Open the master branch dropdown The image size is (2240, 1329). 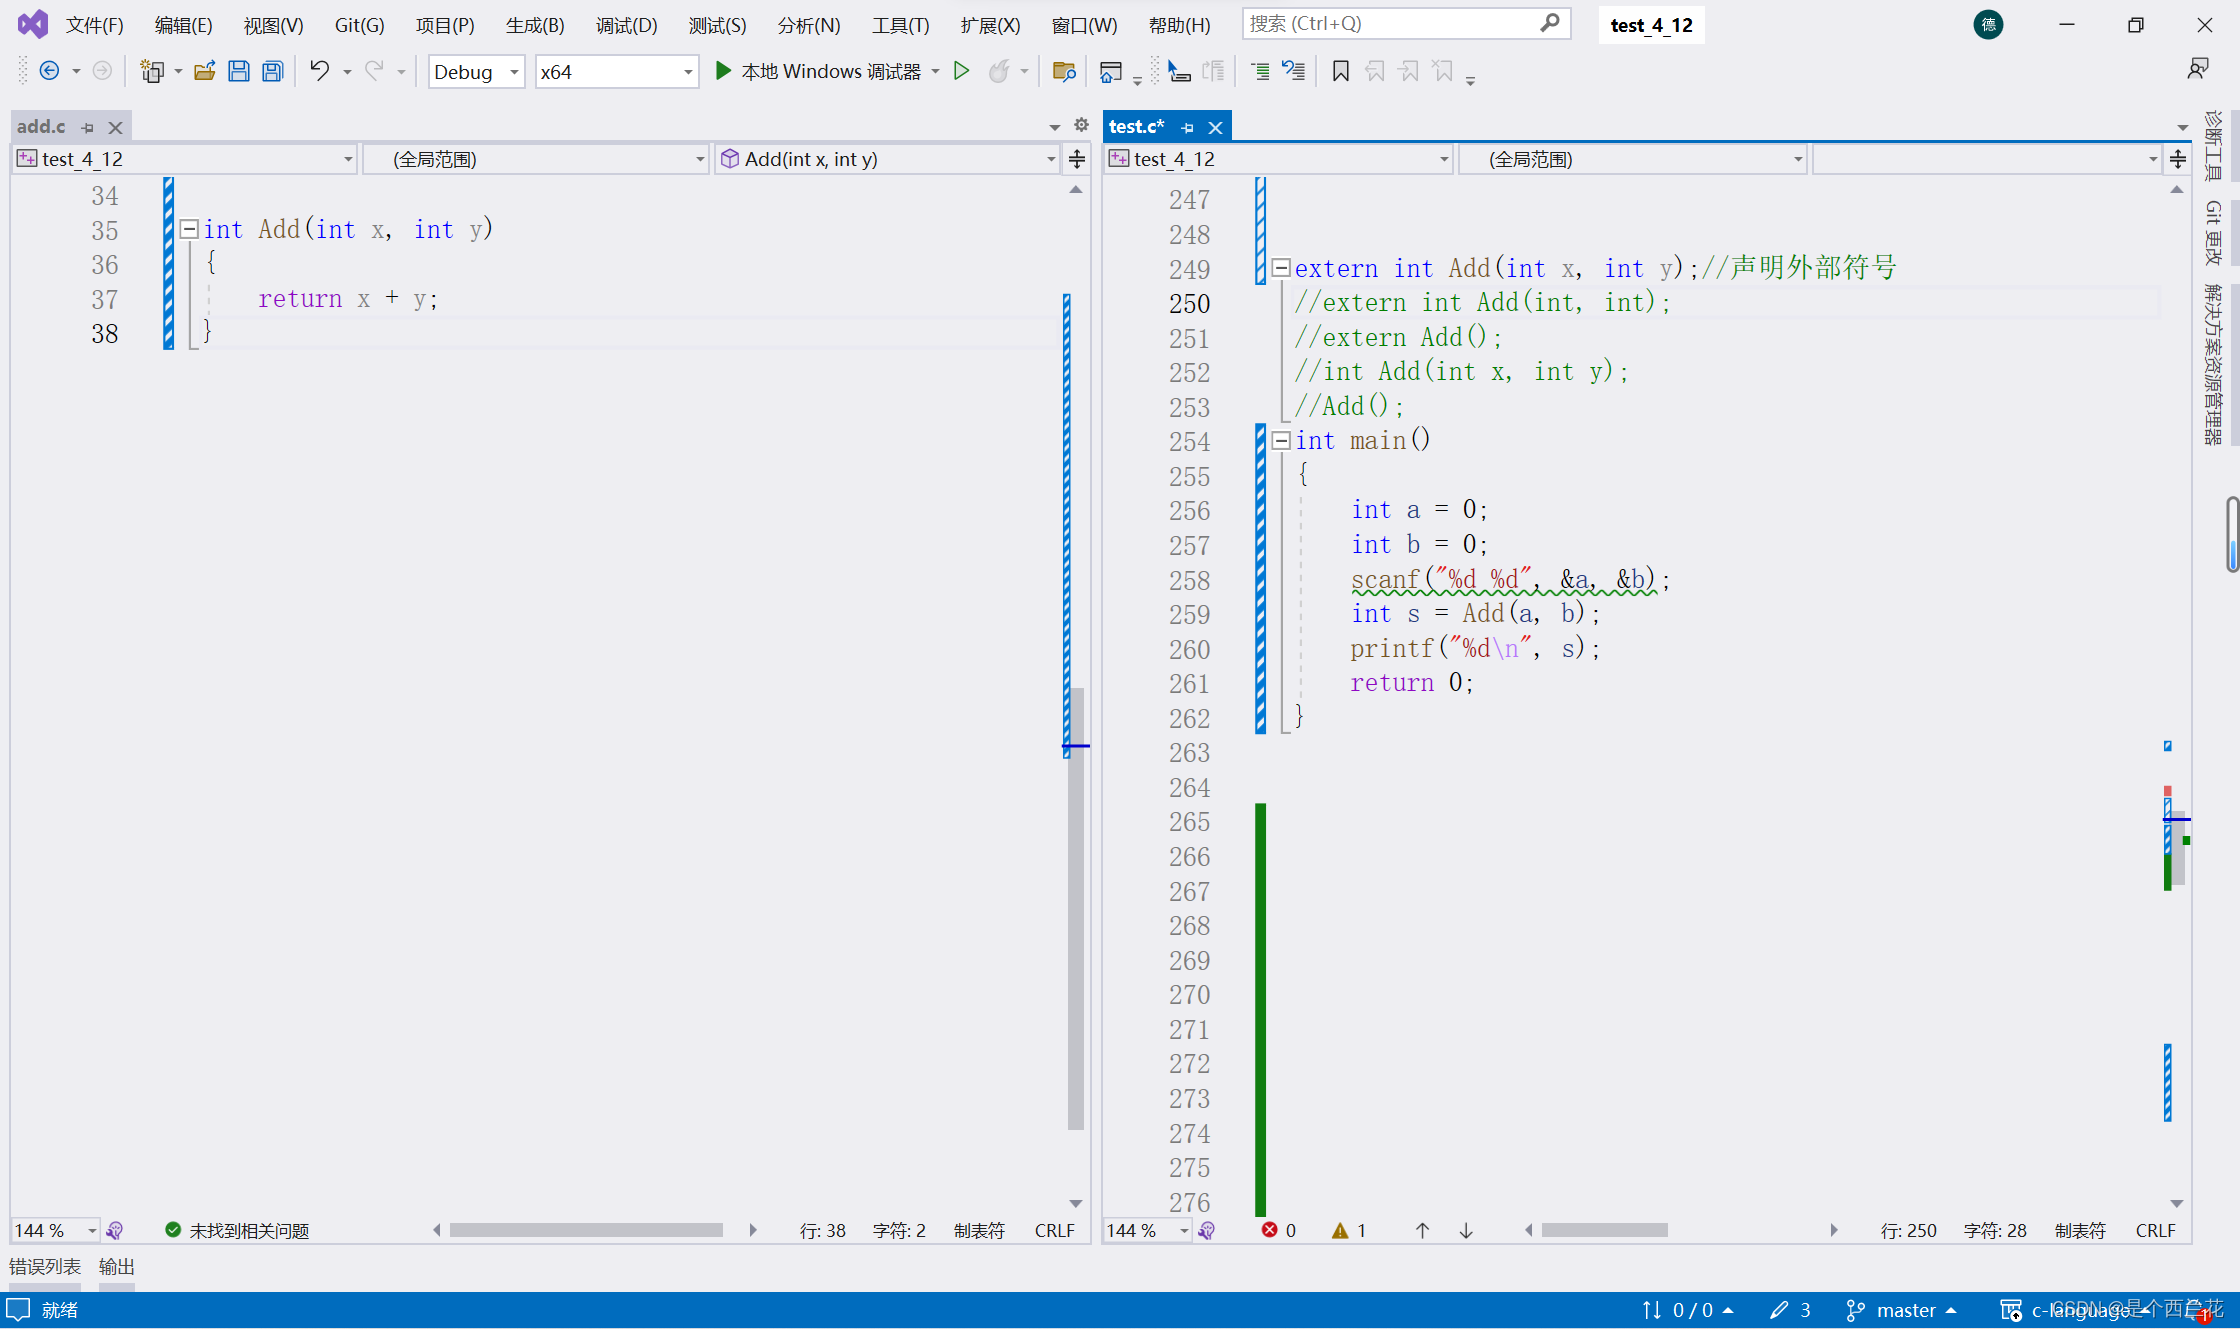click(1902, 1310)
